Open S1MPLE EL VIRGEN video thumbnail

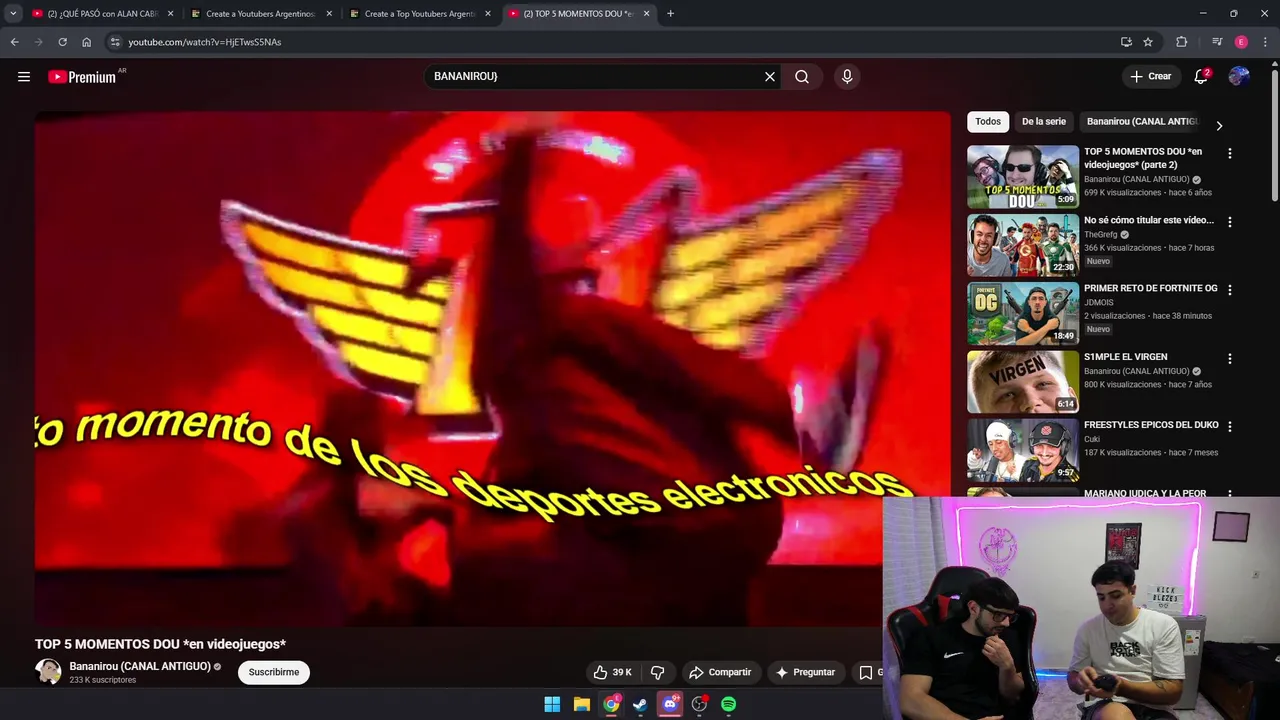click(1023, 382)
